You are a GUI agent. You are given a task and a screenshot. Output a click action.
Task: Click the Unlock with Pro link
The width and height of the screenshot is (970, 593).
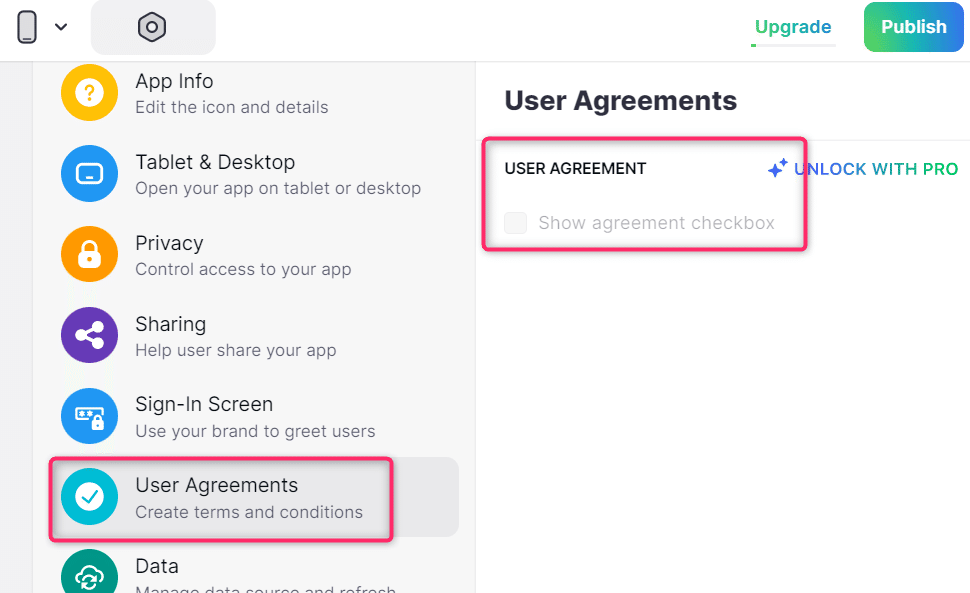click(876, 169)
